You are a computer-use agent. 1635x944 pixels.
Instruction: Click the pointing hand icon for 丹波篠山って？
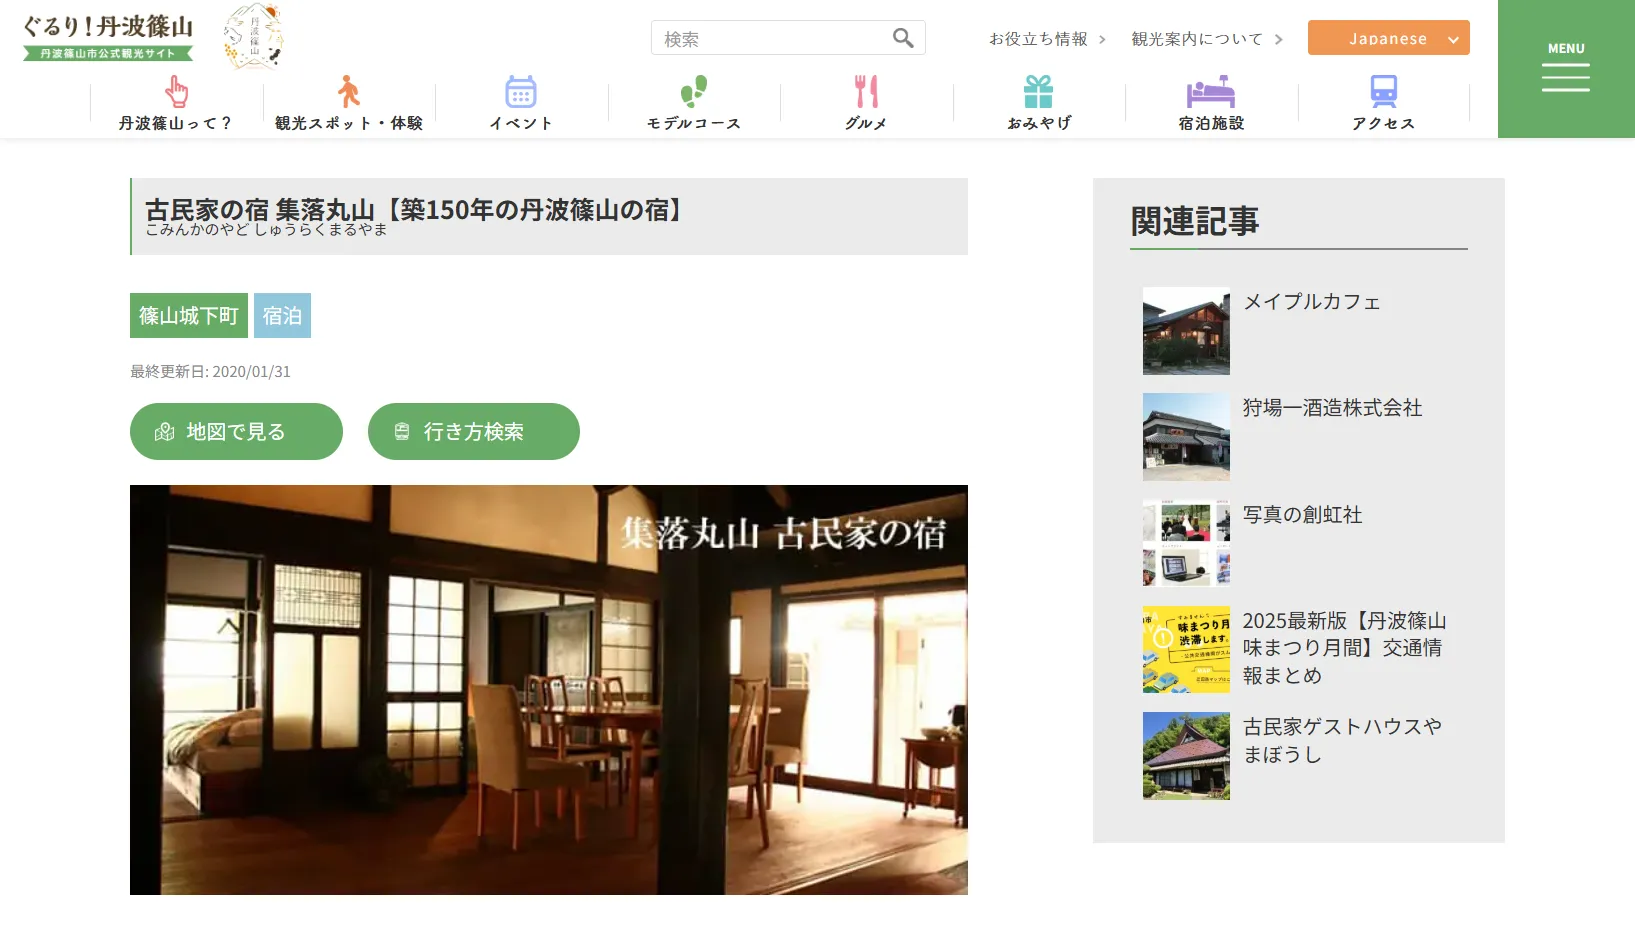(x=176, y=92)
